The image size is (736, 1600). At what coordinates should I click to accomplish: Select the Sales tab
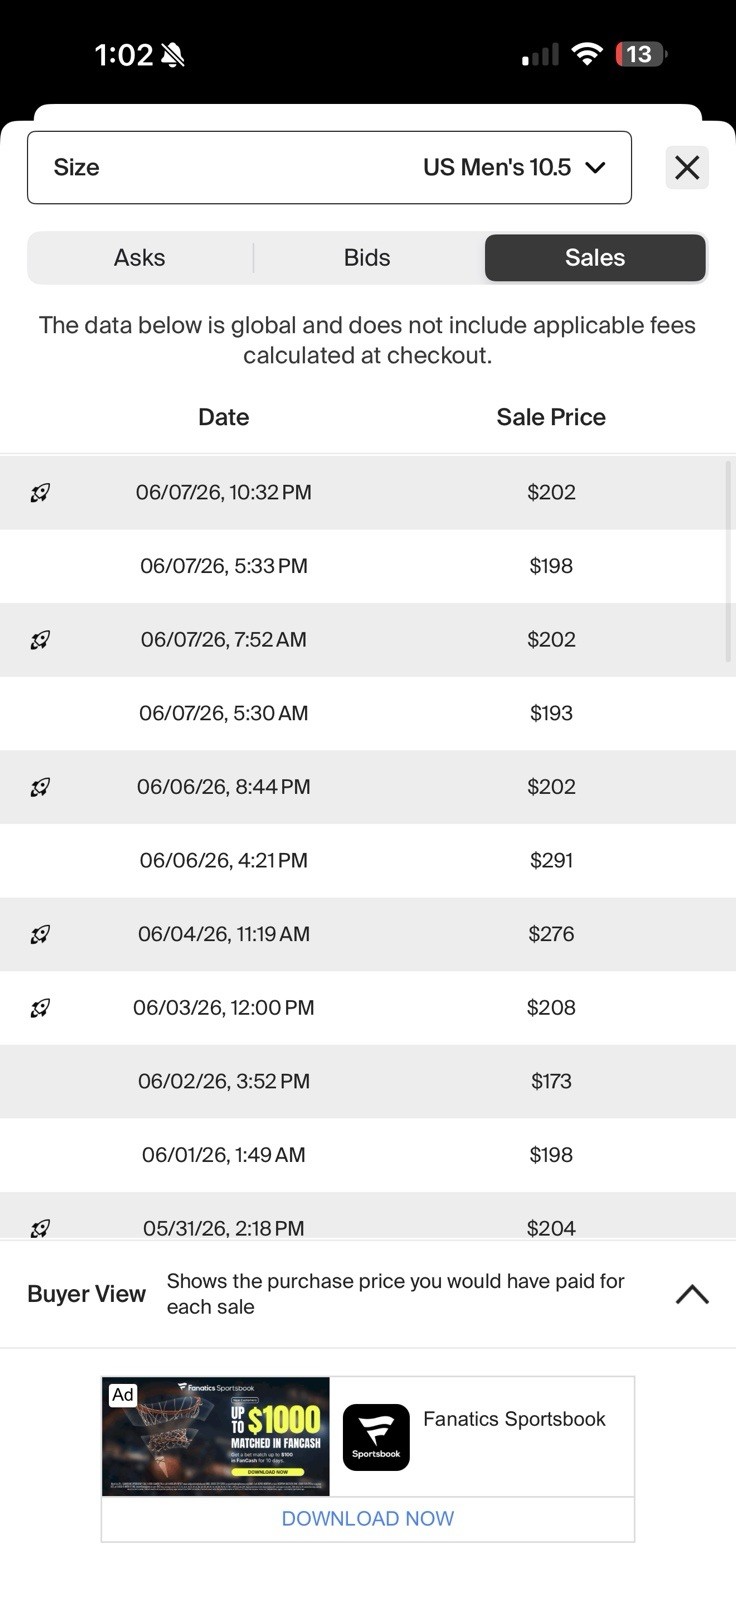point(595,258)
